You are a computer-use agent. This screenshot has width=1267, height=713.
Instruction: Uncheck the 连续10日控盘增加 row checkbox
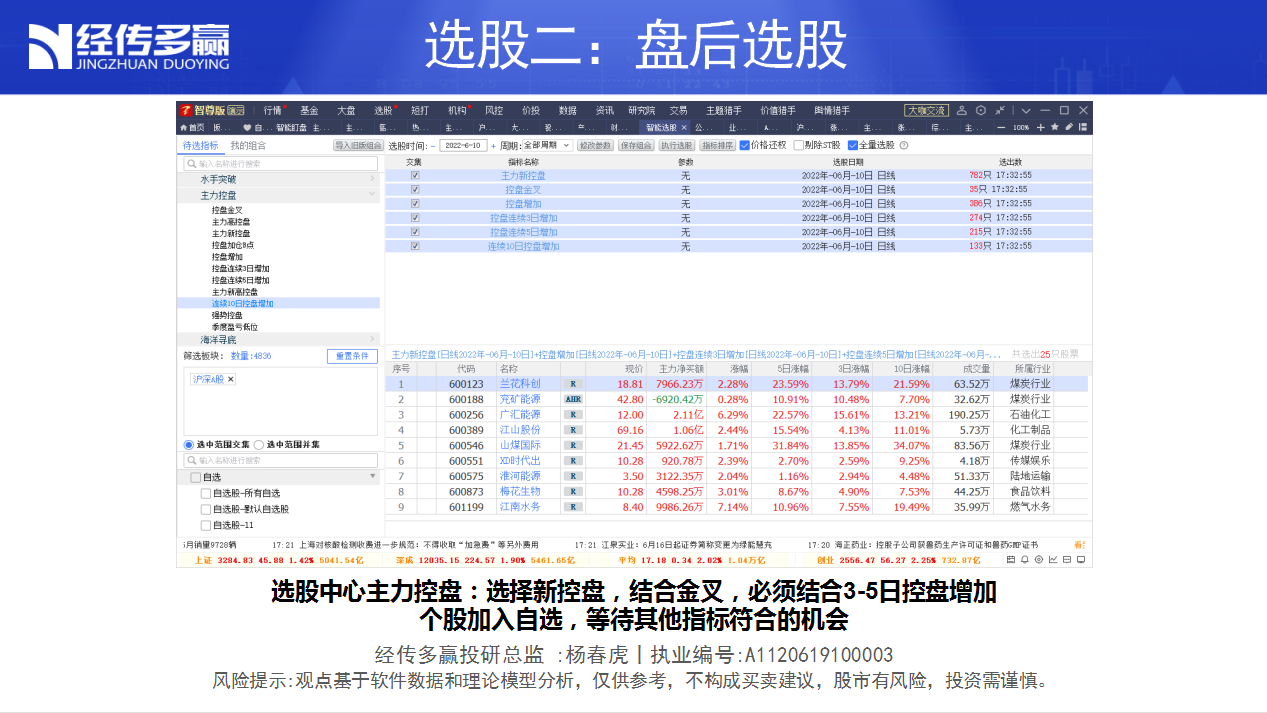(x=415, y=246)
